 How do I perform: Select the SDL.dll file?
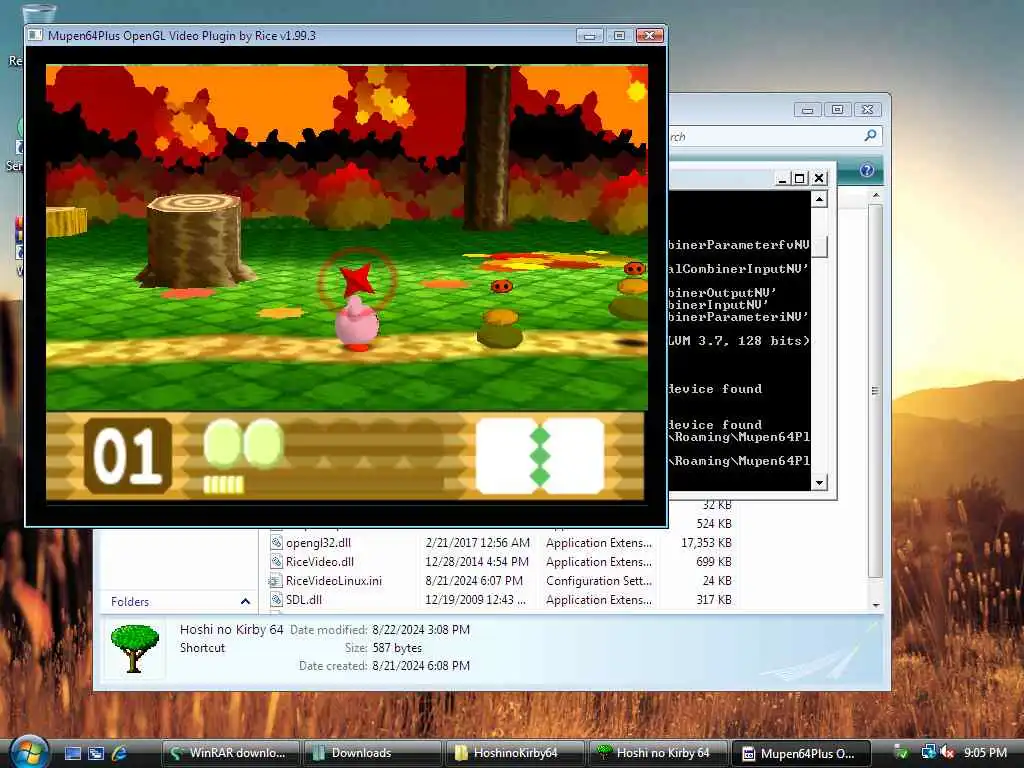304,600
